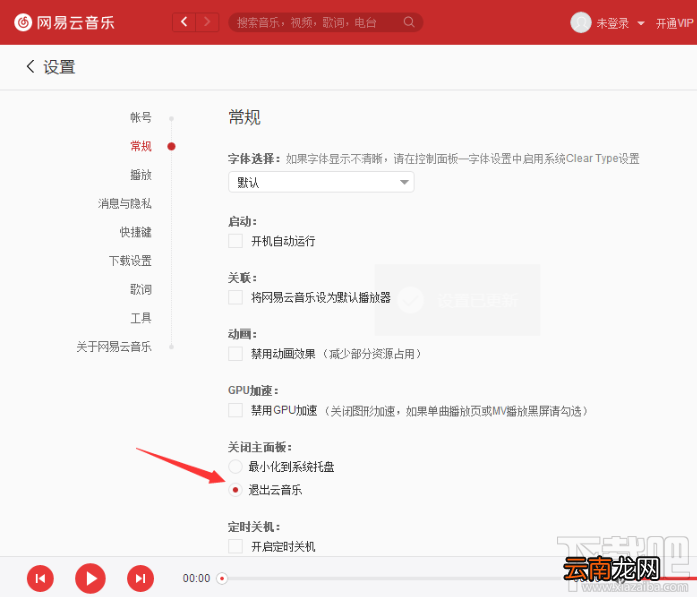
Task: Click the NetEase Cloud Music logo icon
Action: click(23, 22)
